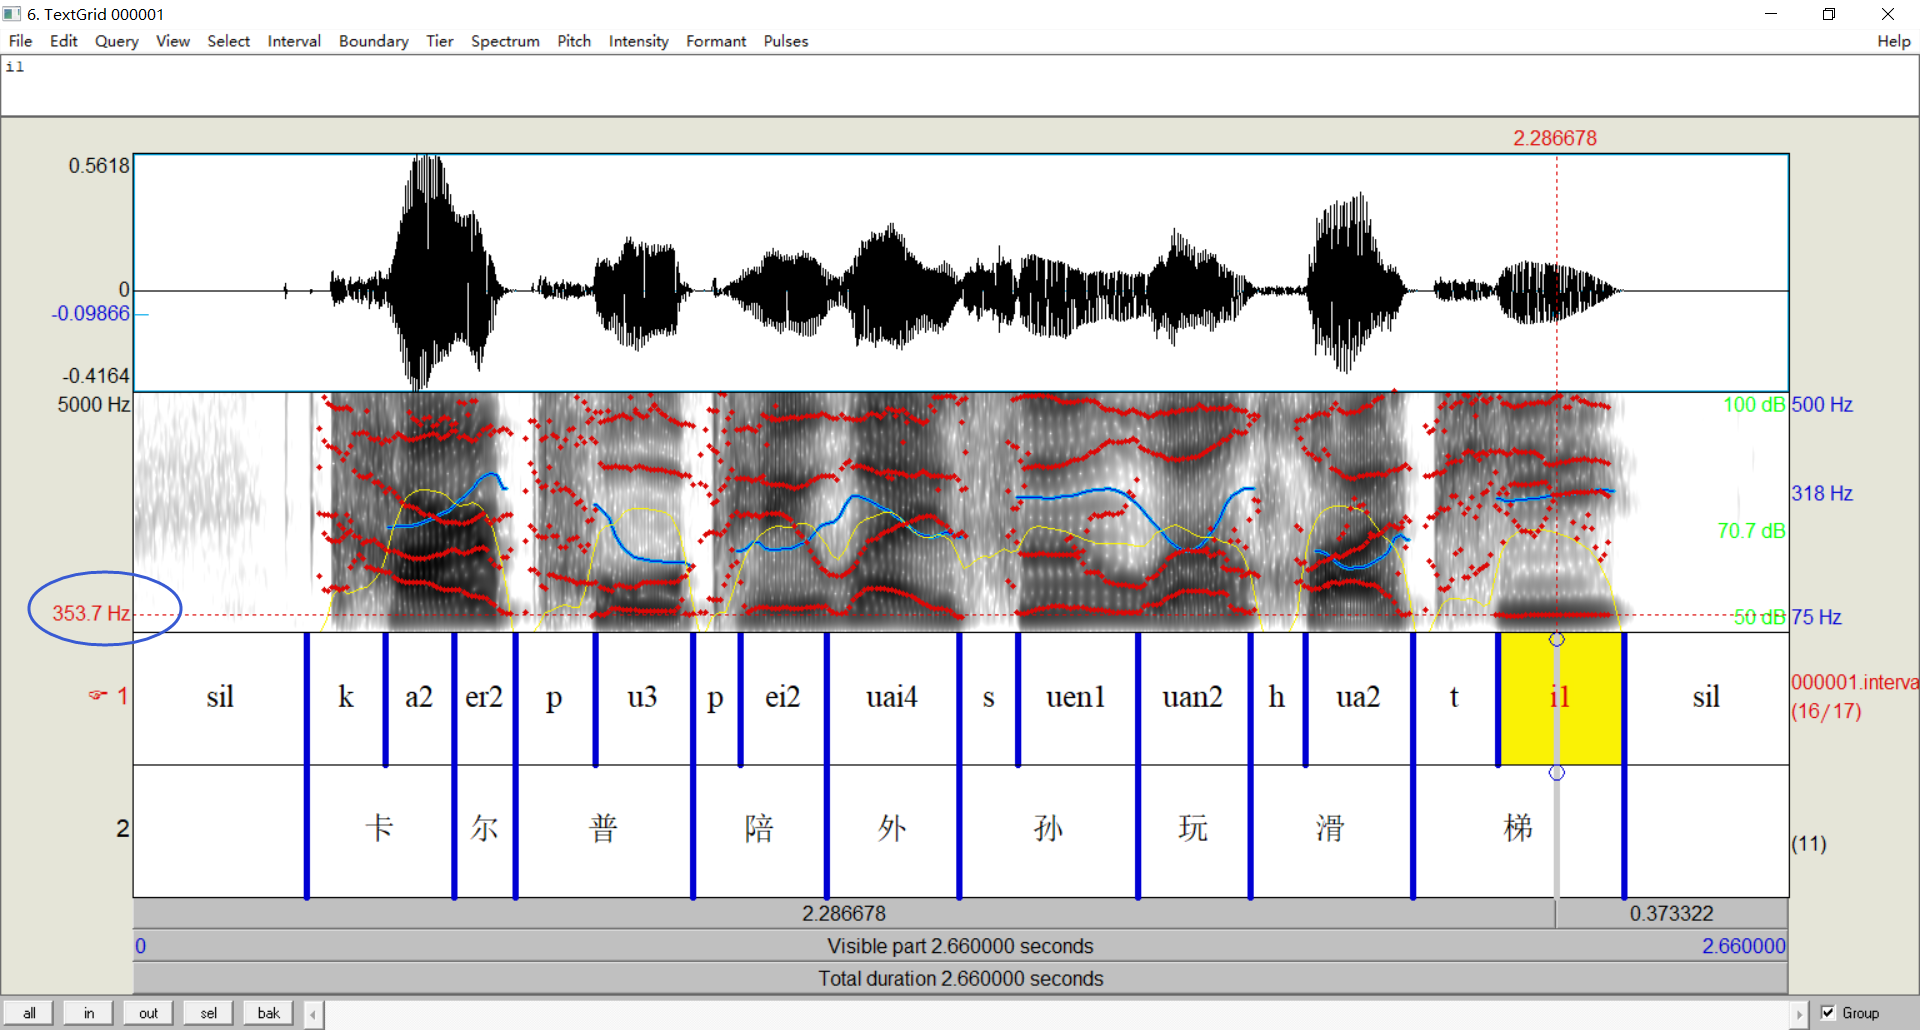Screen dimensions: 1920x1030
Task: Click the scrollbar right arrow
Action: pyautogui.click(x=1798, y=1014)
